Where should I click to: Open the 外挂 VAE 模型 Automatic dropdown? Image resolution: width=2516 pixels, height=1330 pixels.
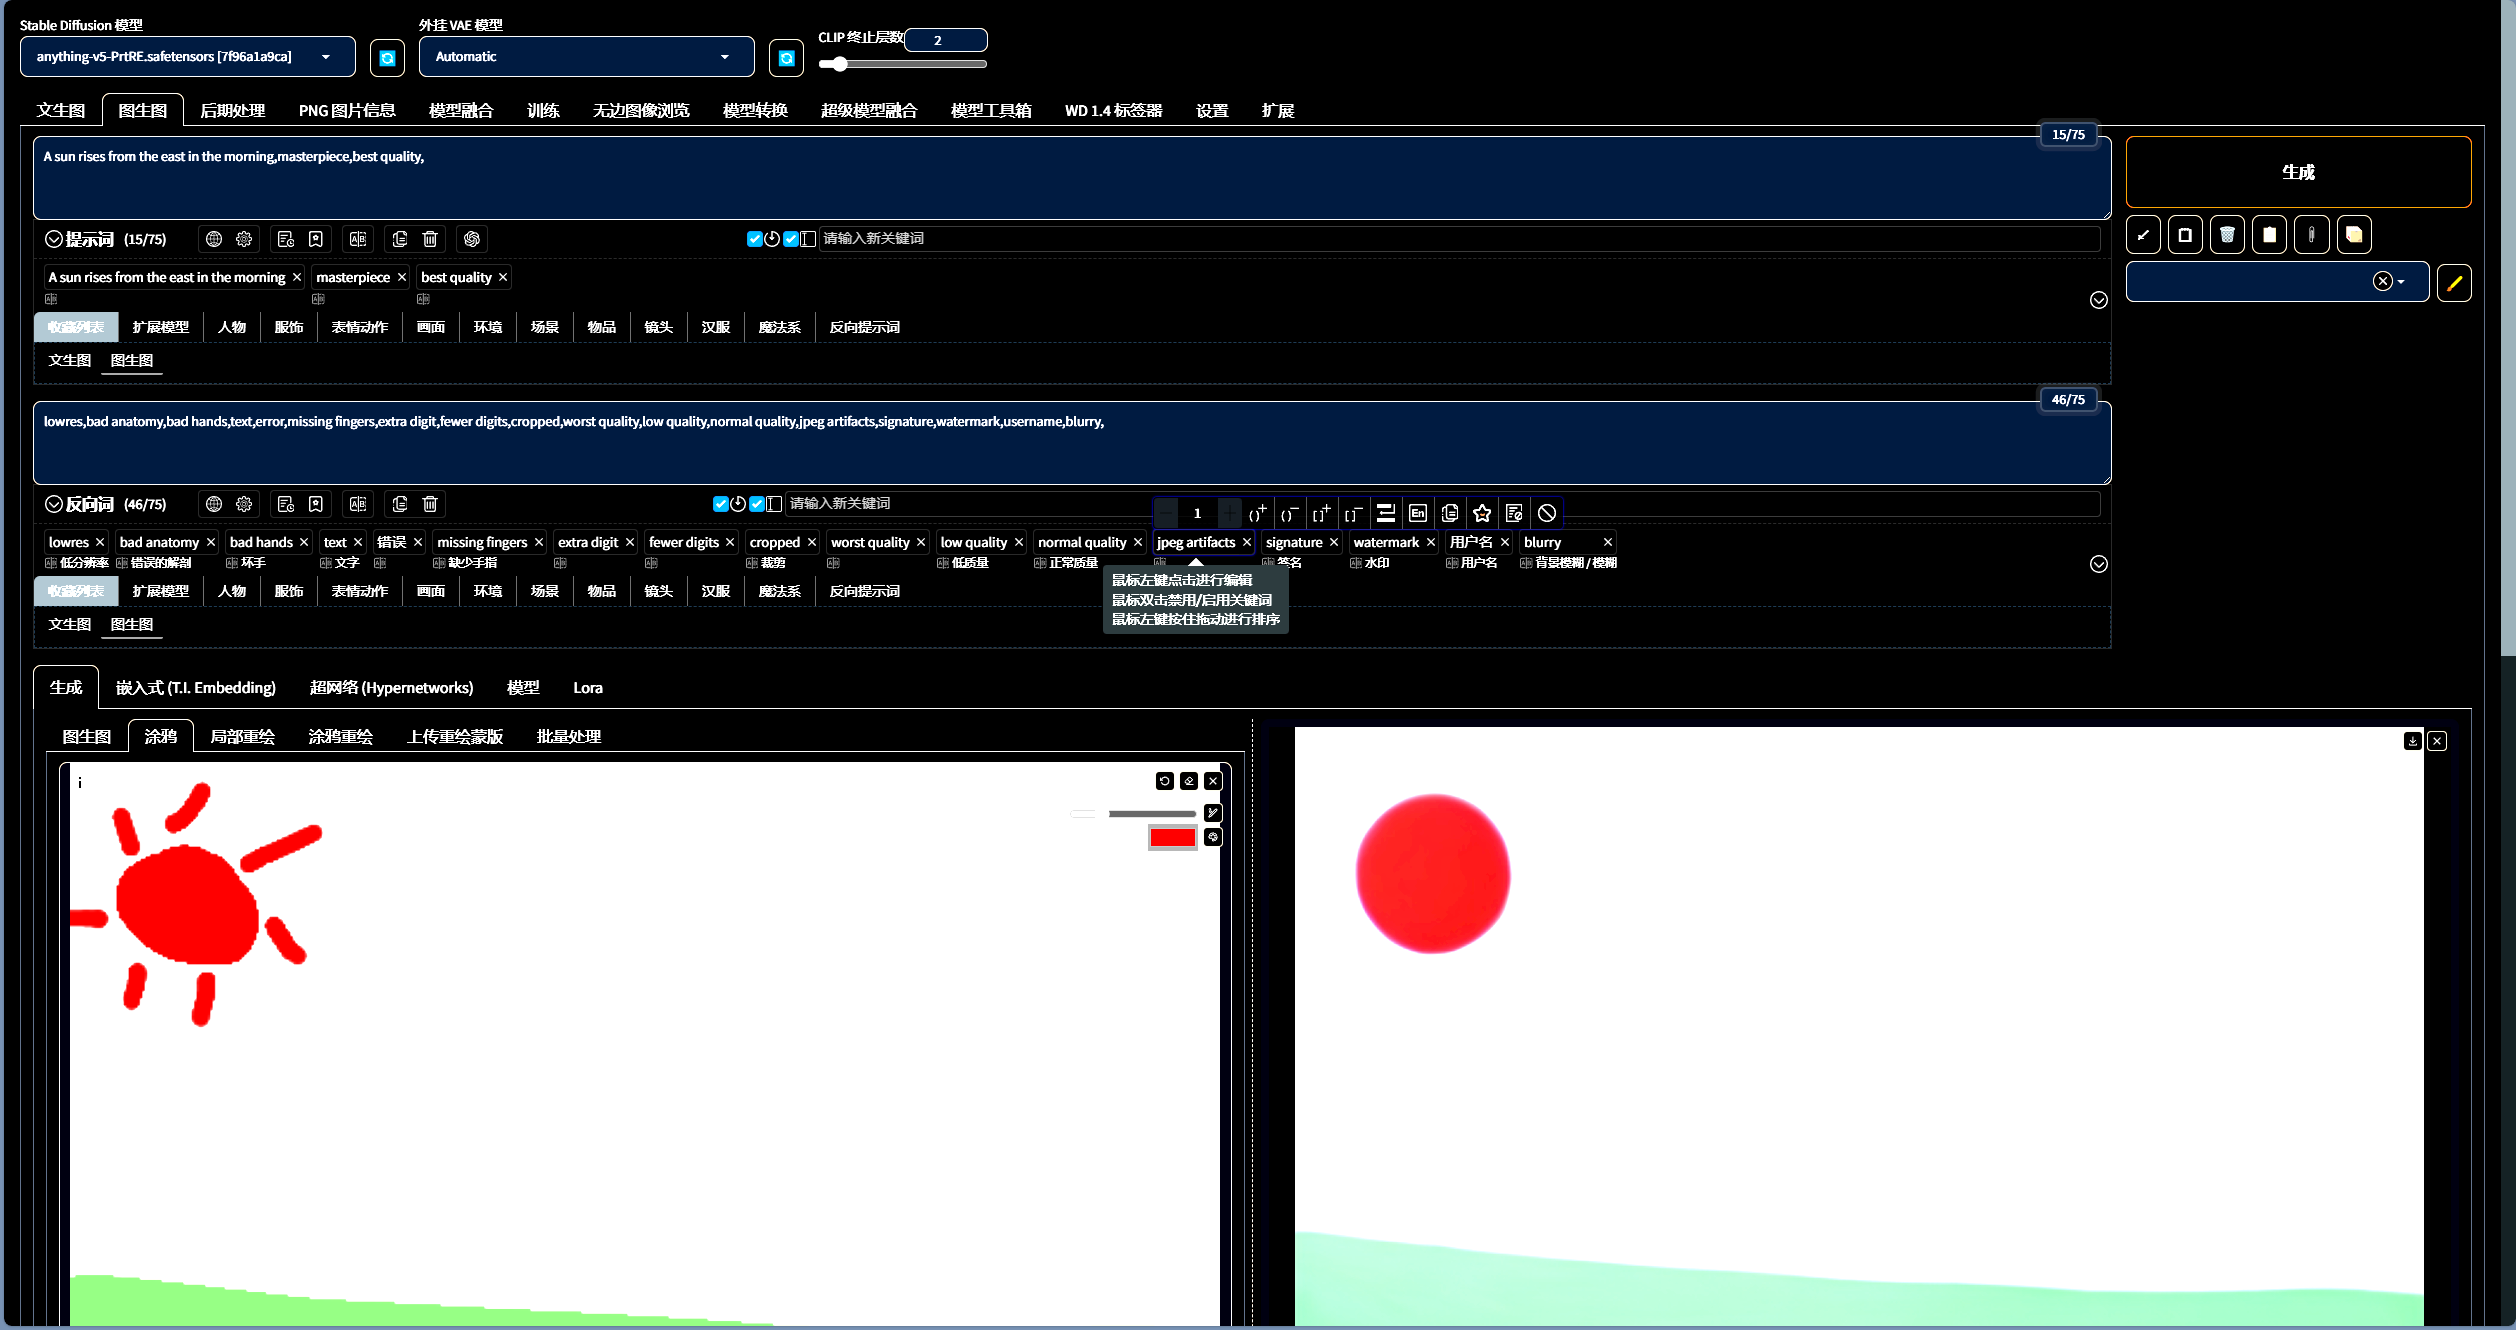[586, 57]
